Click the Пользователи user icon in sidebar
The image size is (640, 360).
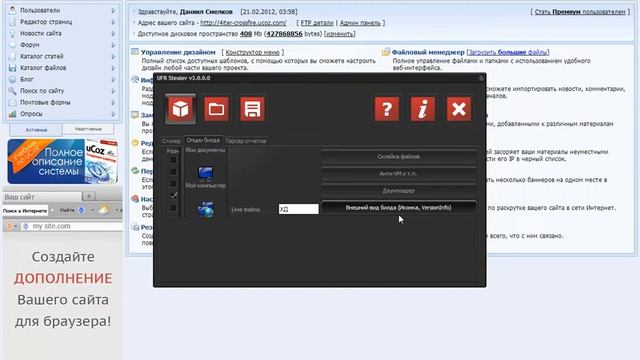click(13, 10)
